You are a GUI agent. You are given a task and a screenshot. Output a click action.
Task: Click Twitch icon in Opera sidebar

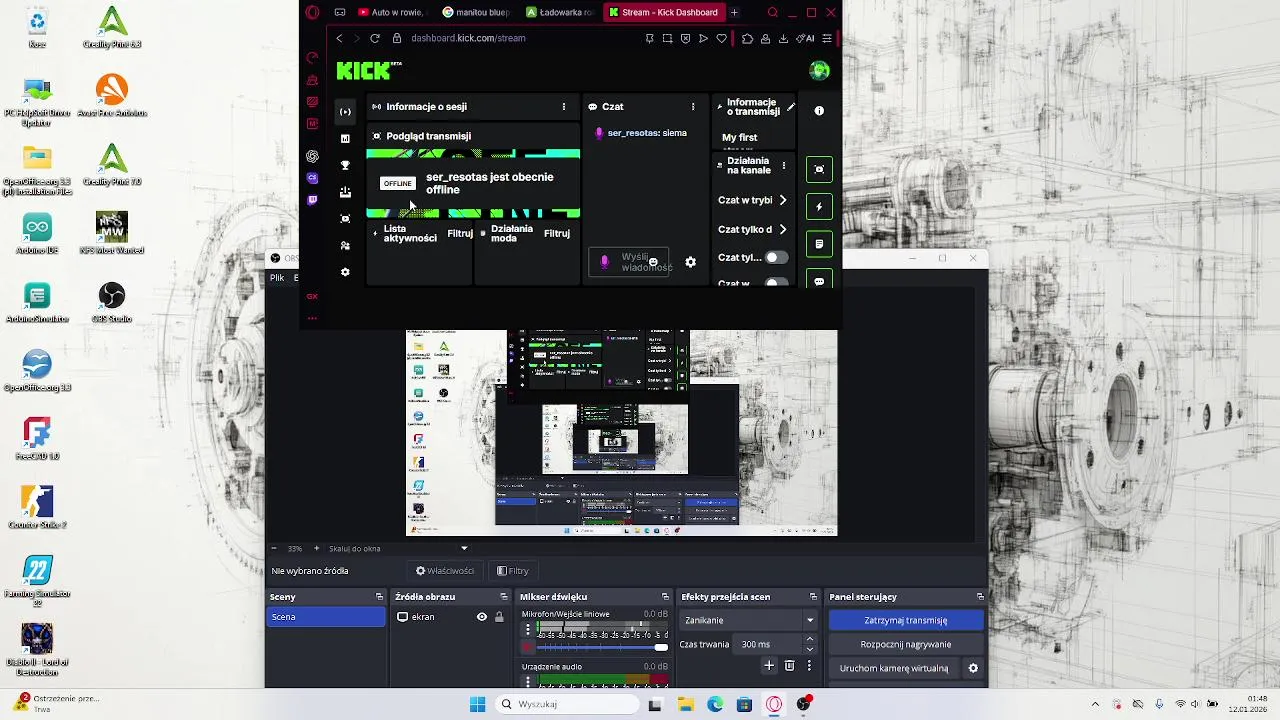tap(313, 200)
